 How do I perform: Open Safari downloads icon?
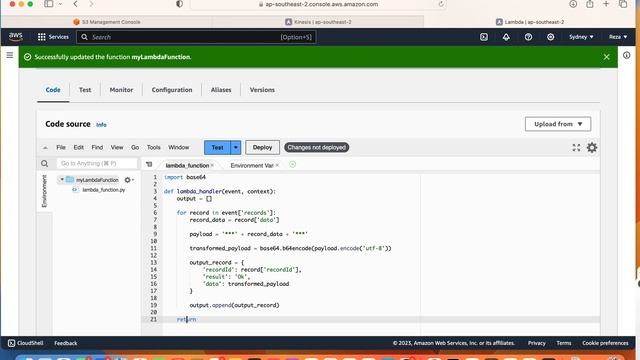[x=573, y=4]
